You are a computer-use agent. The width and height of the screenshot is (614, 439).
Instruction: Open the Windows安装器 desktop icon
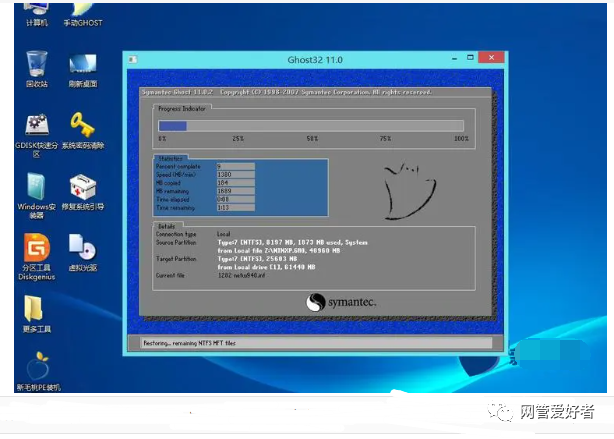[36, 195]
